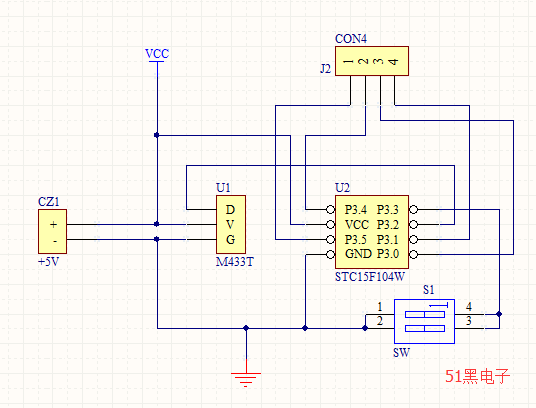Select the U1 M433T module body
This screenshot has height=408, width=536.
point(231,224)
